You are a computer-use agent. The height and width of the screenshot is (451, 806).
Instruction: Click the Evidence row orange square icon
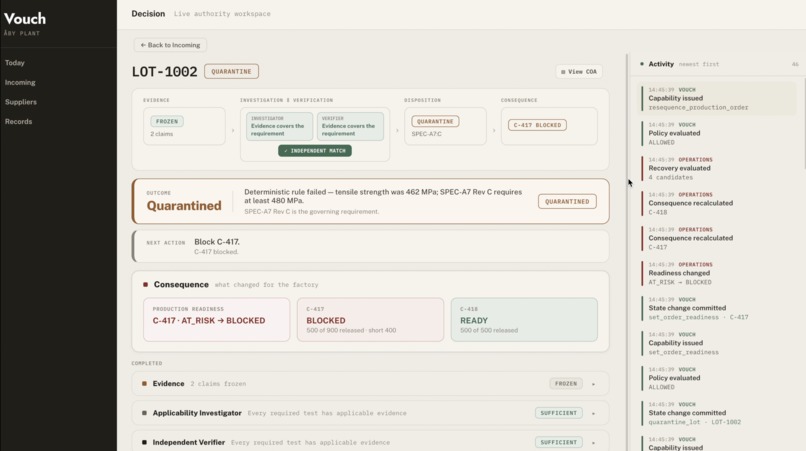[x=144, y=384]
